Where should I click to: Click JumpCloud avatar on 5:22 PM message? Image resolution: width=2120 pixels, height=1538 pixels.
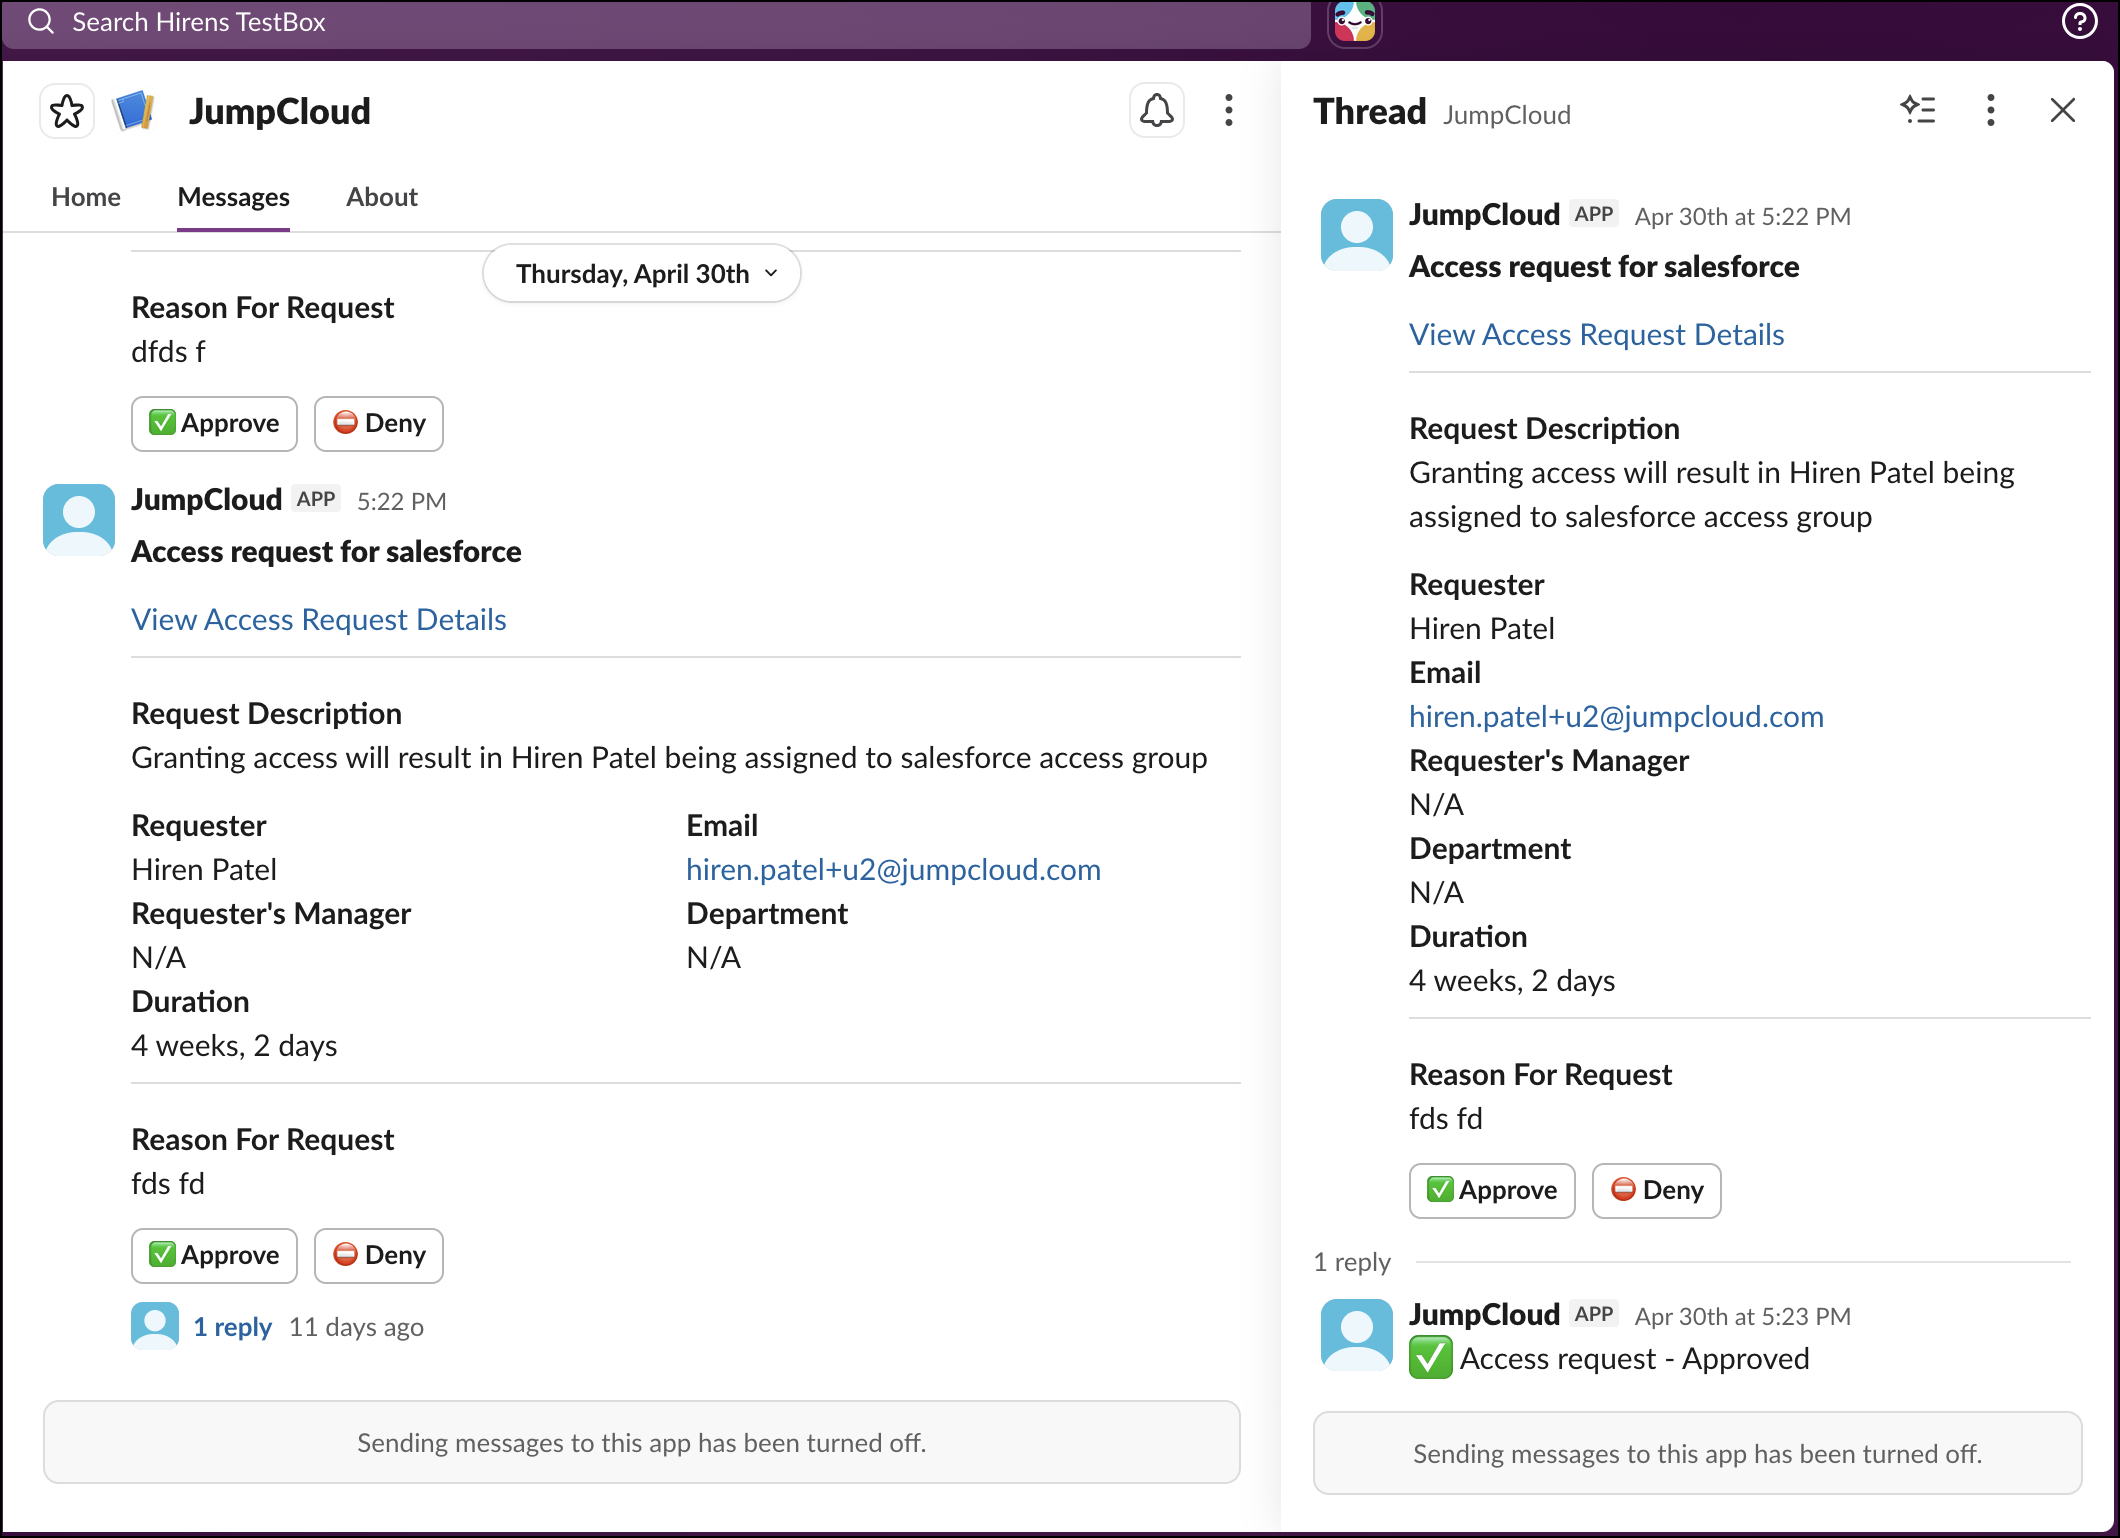pyautogui.click(x=79, y=520)
